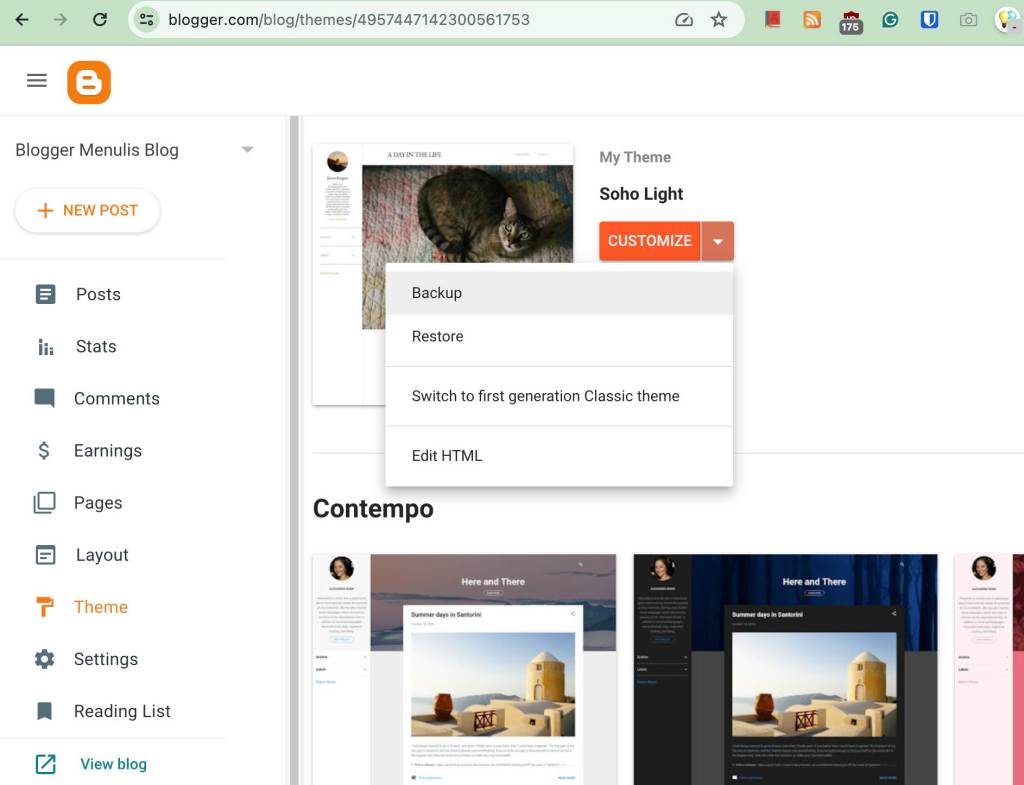Click the speedometer icon in address bar
This screenshot has height=785, width=1024.
point(683,20)
